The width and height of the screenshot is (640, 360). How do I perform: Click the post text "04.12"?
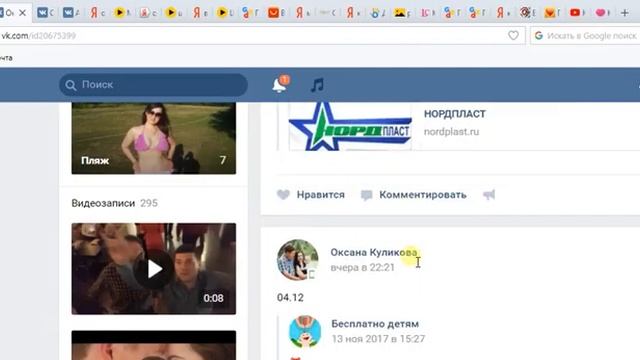click(290, 297)
